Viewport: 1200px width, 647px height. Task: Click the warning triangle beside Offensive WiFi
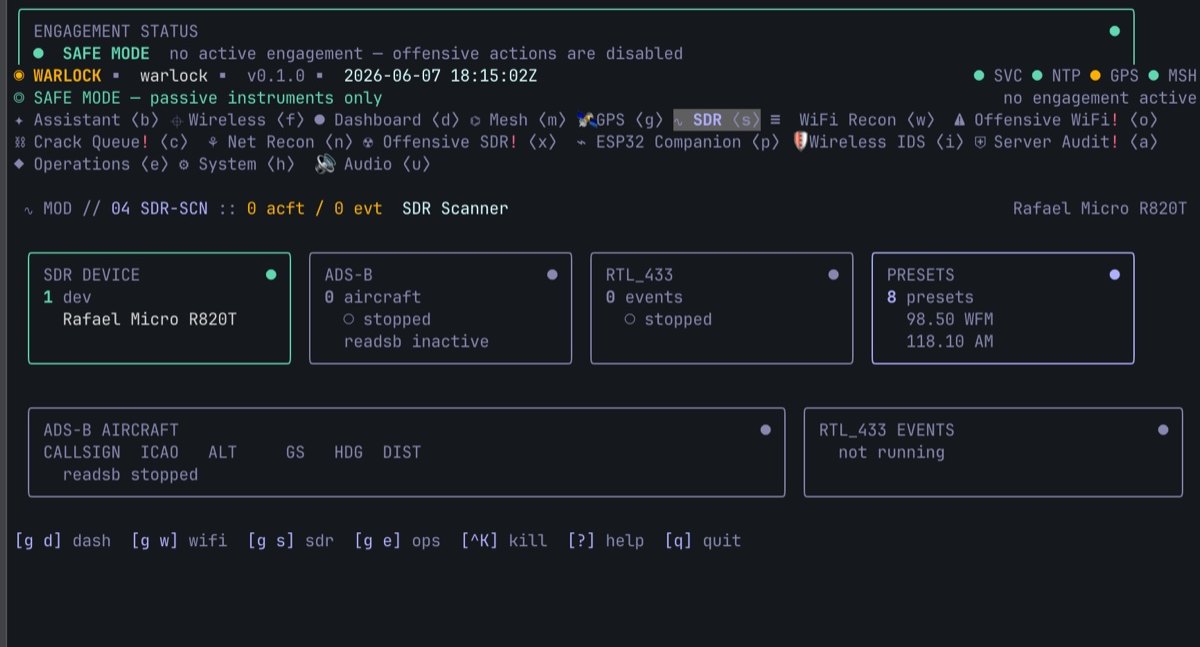pyautogui.click(x=959, y=120)
